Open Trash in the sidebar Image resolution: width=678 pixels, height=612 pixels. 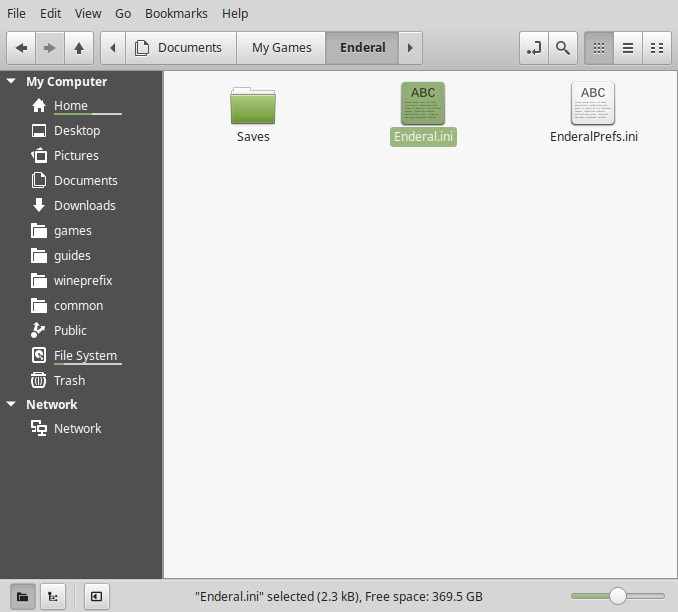[x=81, y=381]
